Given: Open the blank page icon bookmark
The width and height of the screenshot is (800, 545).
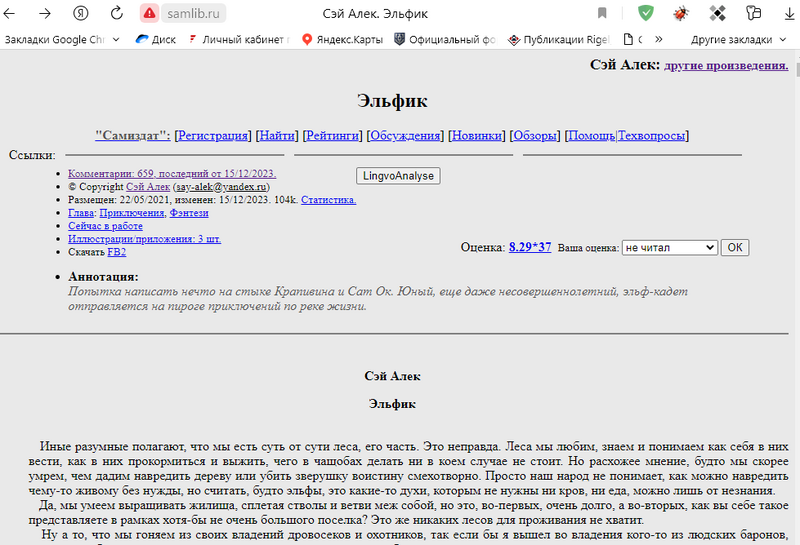Looking at the screenshot, I should click(x=632, y=39).
